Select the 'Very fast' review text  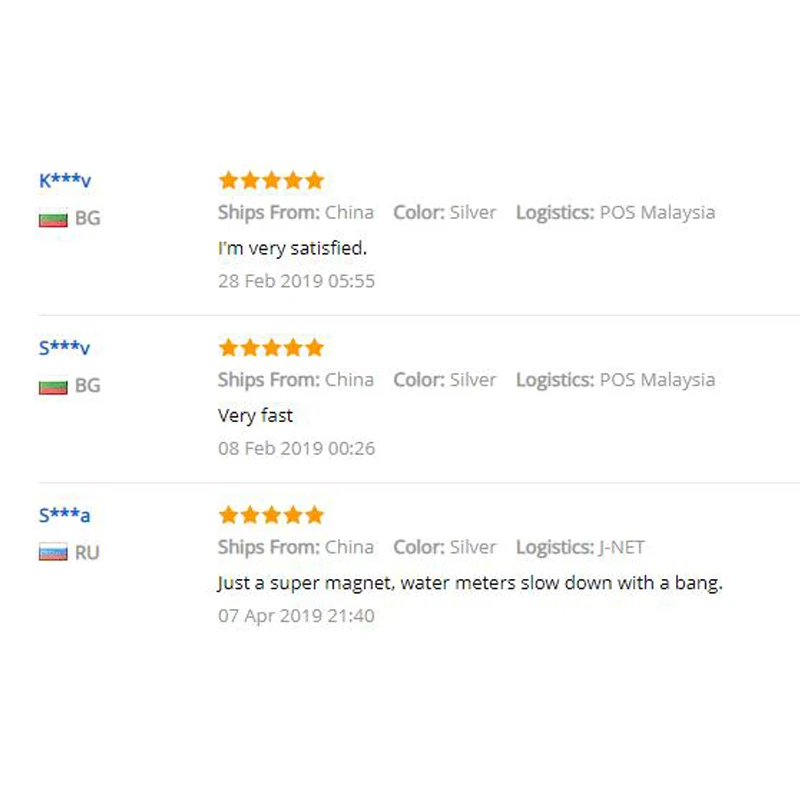[255, 416]
